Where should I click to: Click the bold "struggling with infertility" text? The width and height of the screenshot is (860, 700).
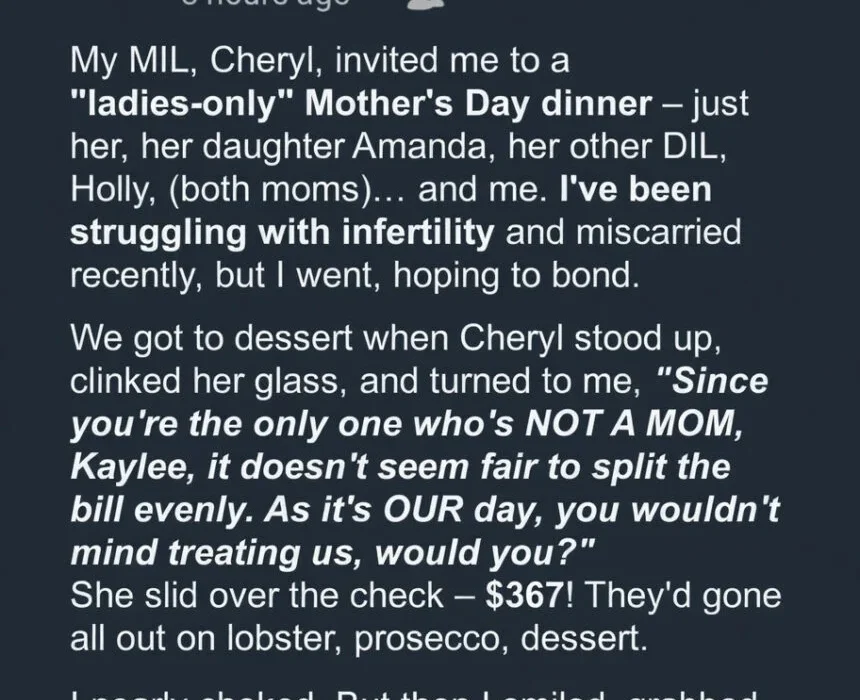coord(282,233)
